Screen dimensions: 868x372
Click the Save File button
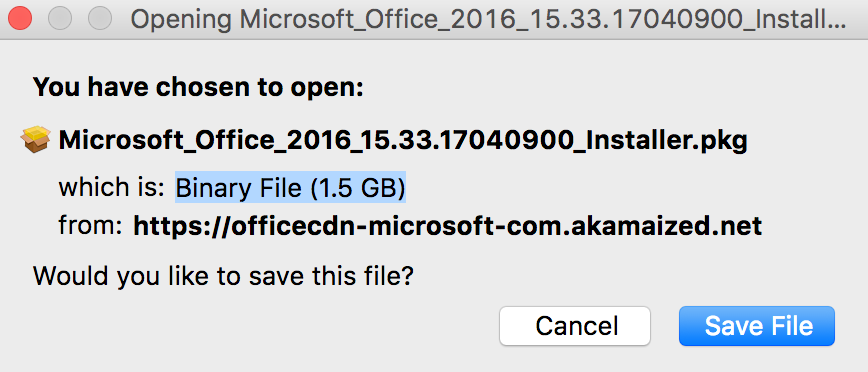756,326
